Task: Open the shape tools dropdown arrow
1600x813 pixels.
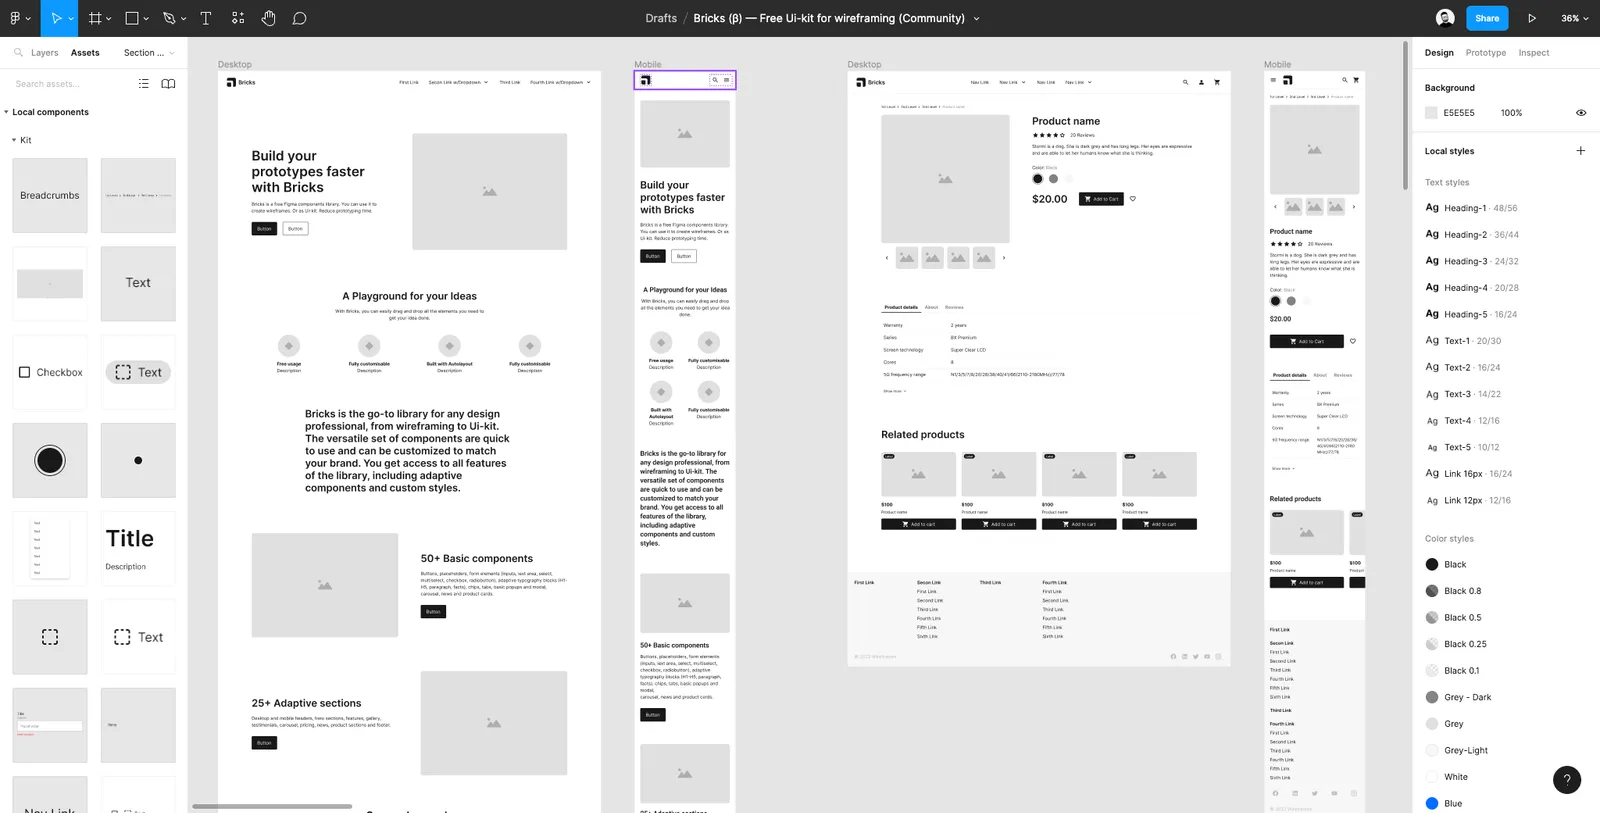Action: coord(146,19)
